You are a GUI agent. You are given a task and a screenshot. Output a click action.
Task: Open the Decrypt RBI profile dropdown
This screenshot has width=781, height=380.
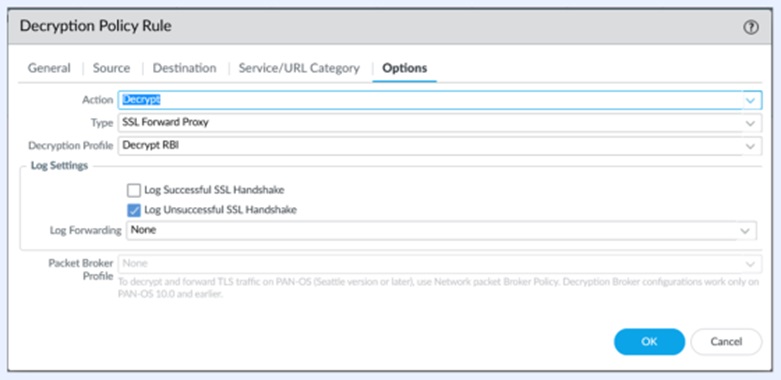coord(440,146)
